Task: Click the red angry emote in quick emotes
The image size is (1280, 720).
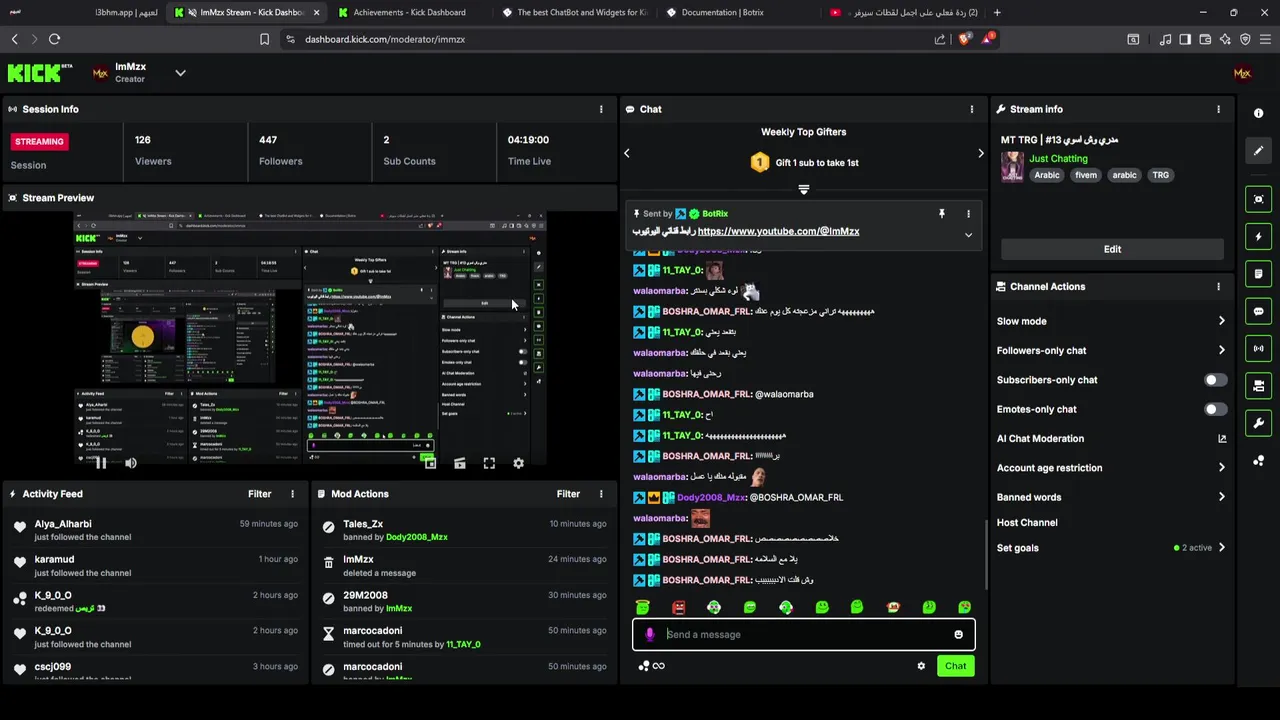Action: pyautogui.click(x=679, y=607)
